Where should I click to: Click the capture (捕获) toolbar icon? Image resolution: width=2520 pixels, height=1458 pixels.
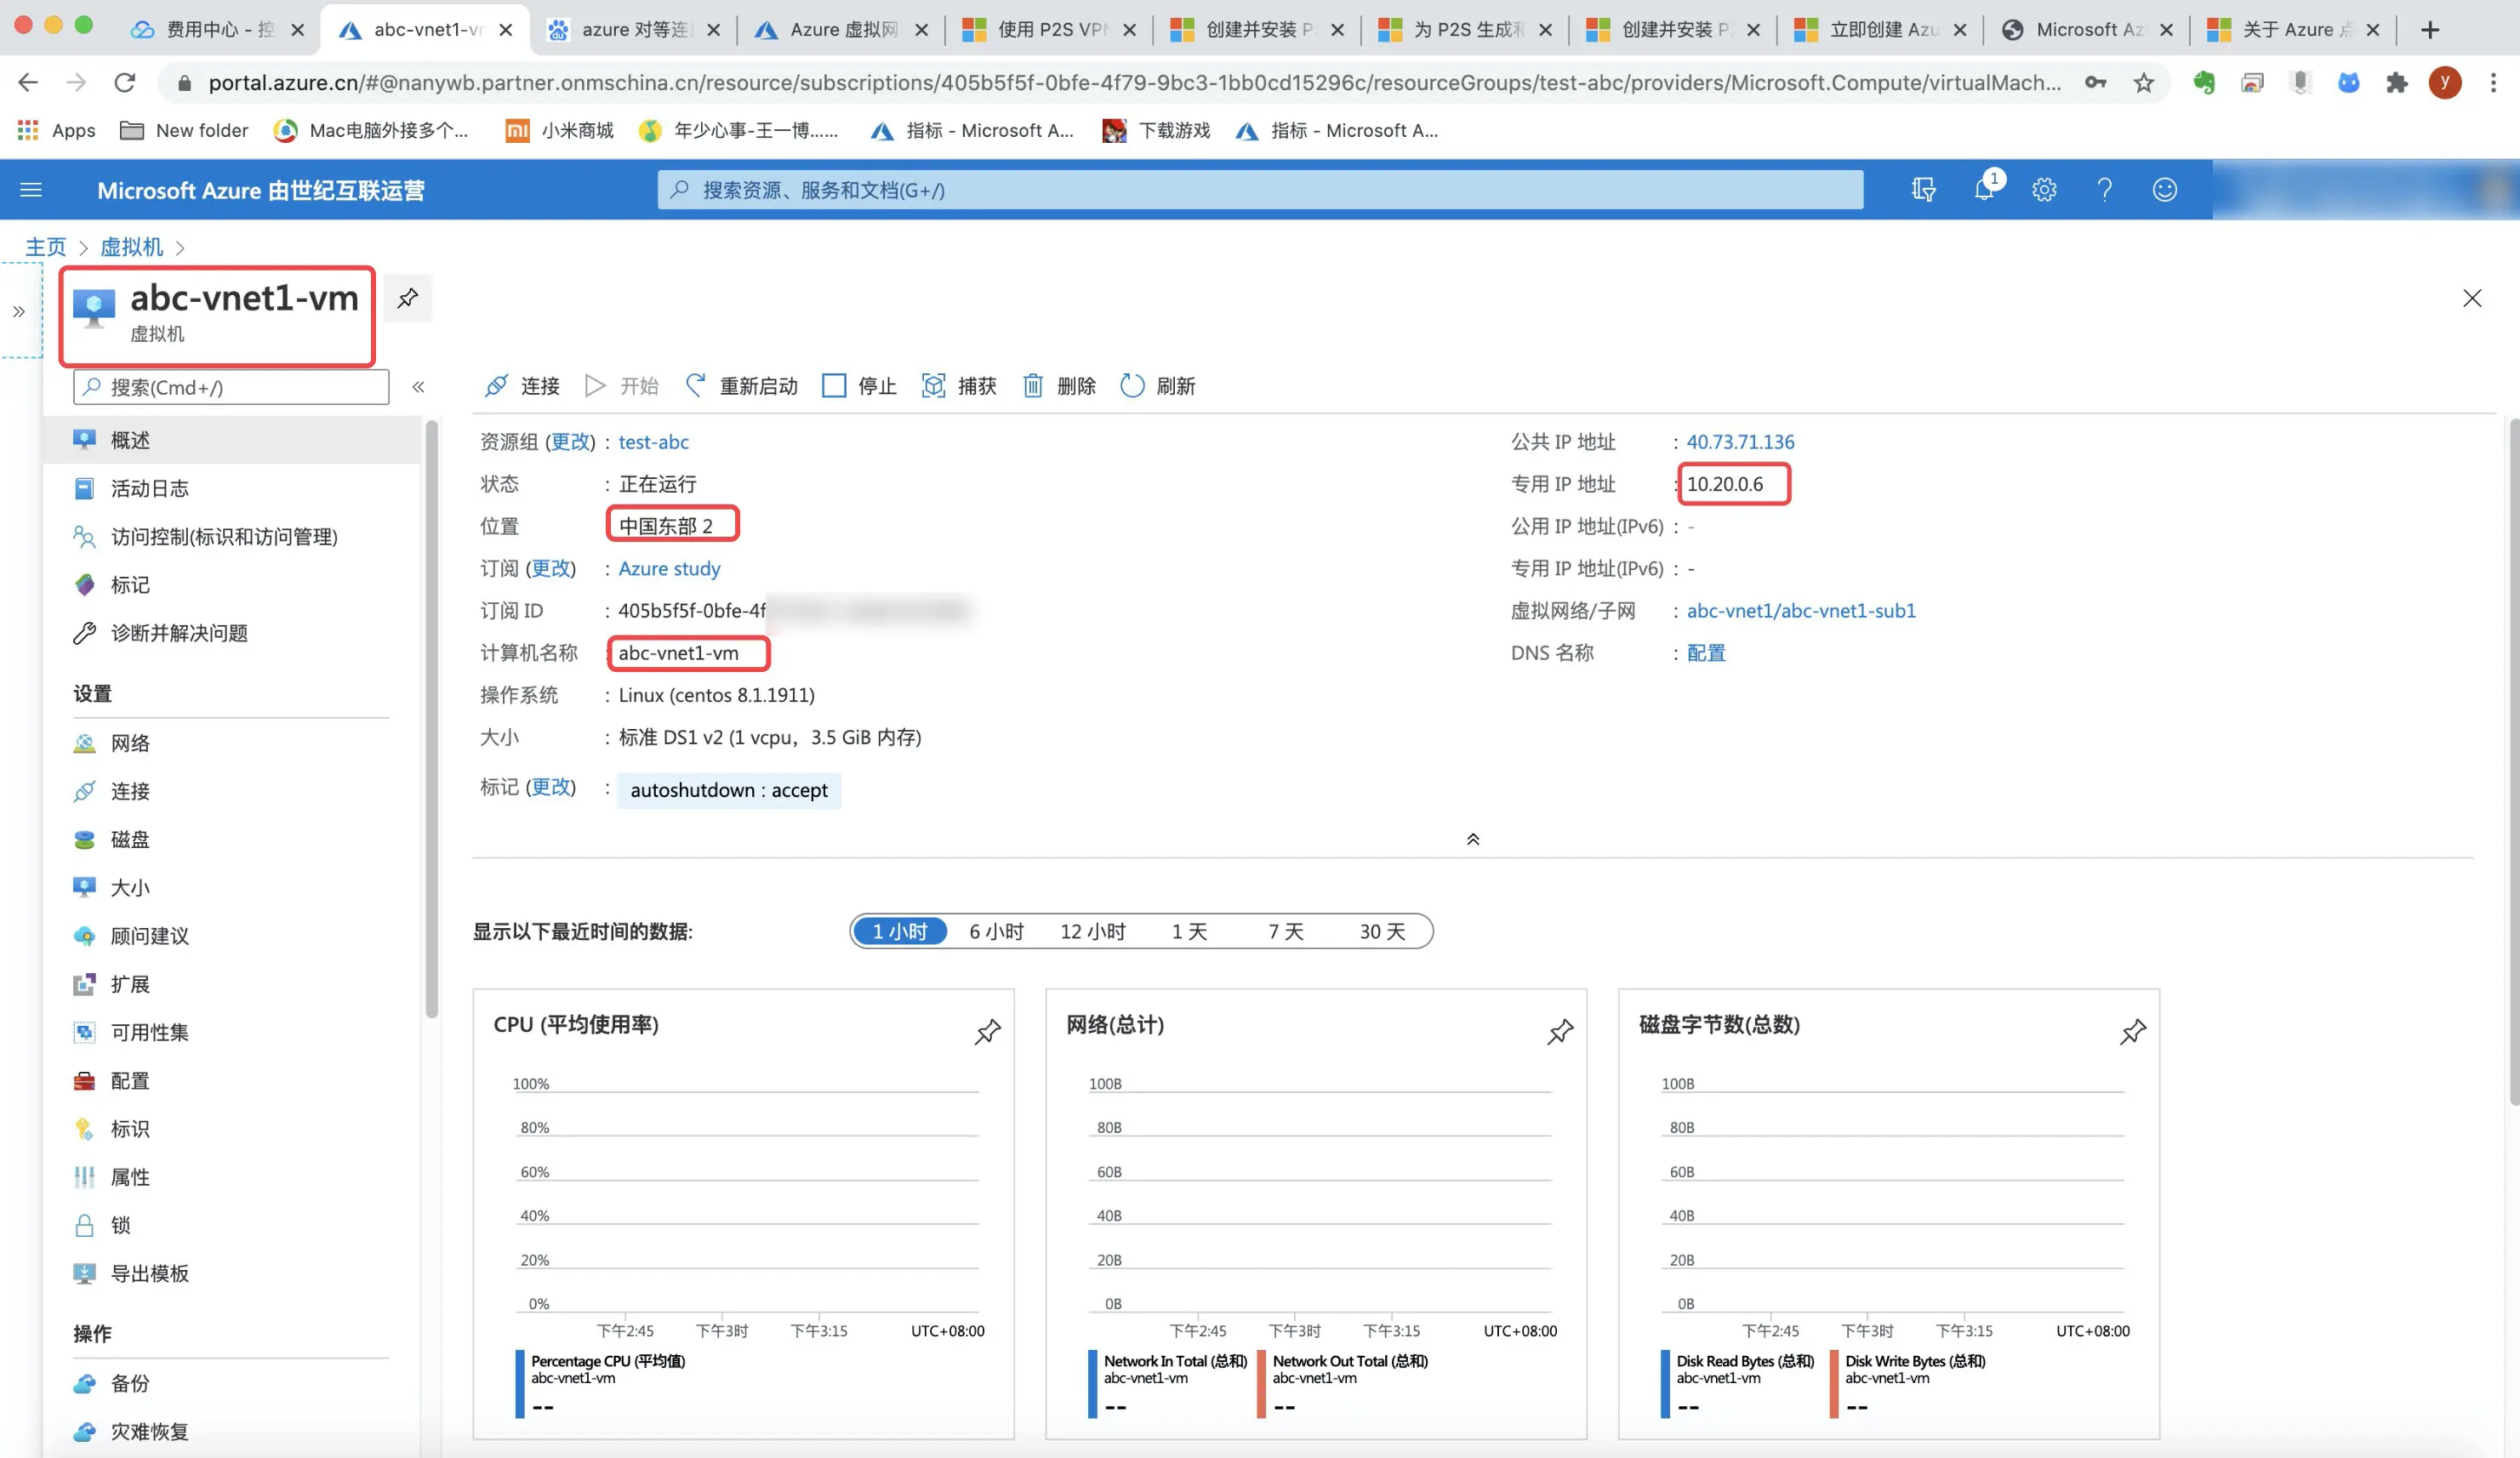933,386
